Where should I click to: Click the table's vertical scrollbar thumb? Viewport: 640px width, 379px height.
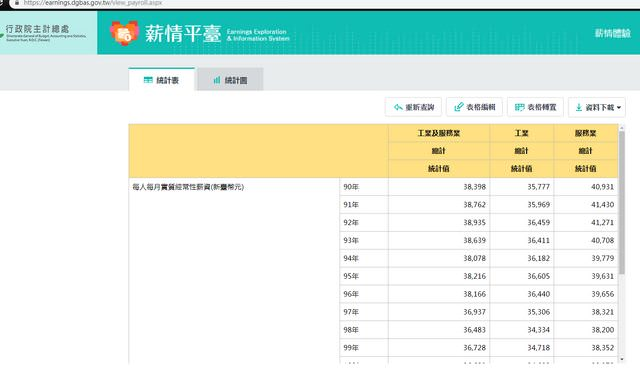[x=622, y=202]
